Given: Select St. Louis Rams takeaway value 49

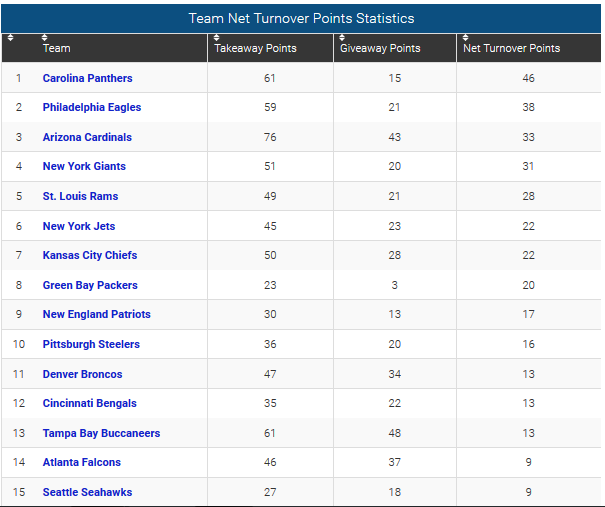Looking at the screenshot, I should pos(270,196).
